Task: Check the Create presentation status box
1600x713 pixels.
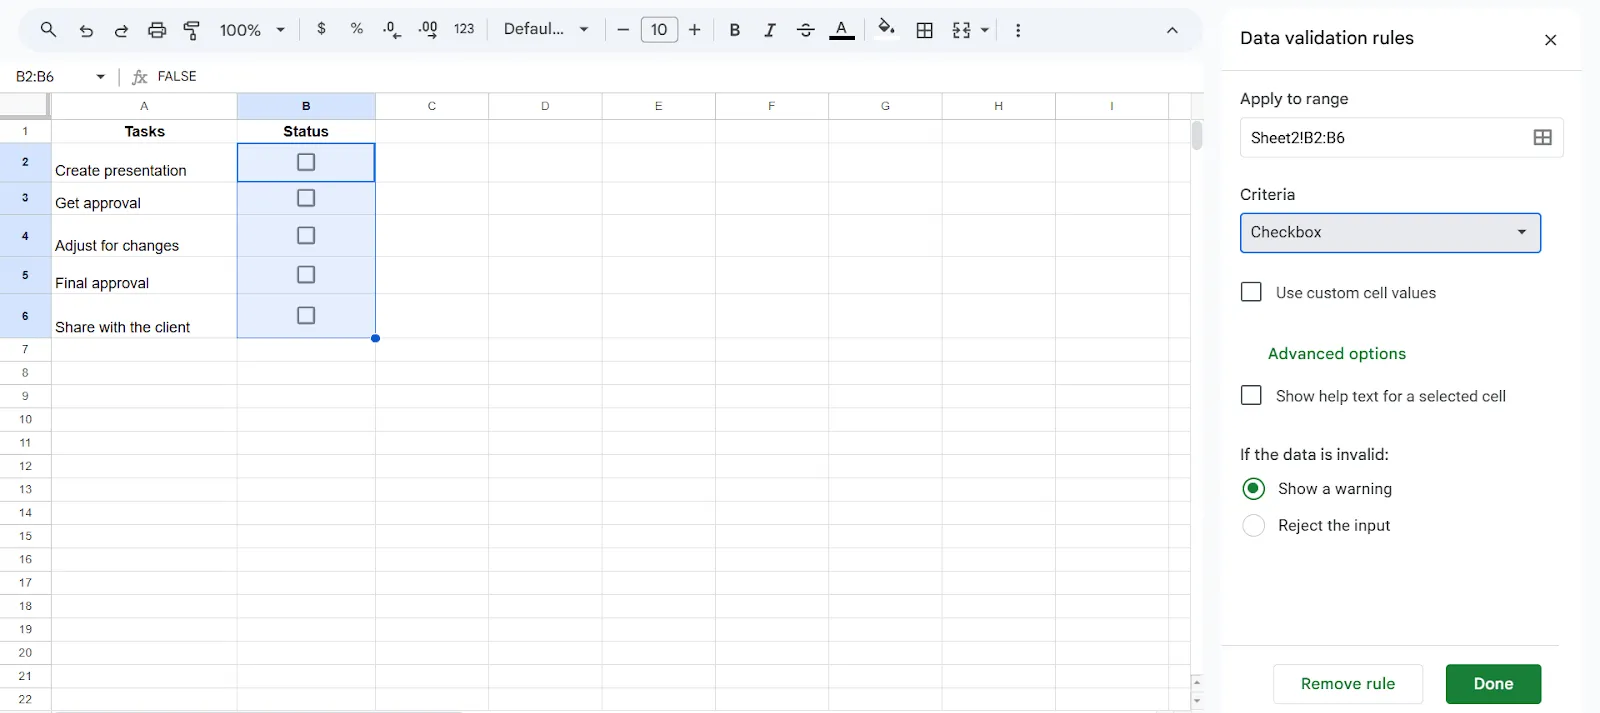Action: [x=306, y=162]
